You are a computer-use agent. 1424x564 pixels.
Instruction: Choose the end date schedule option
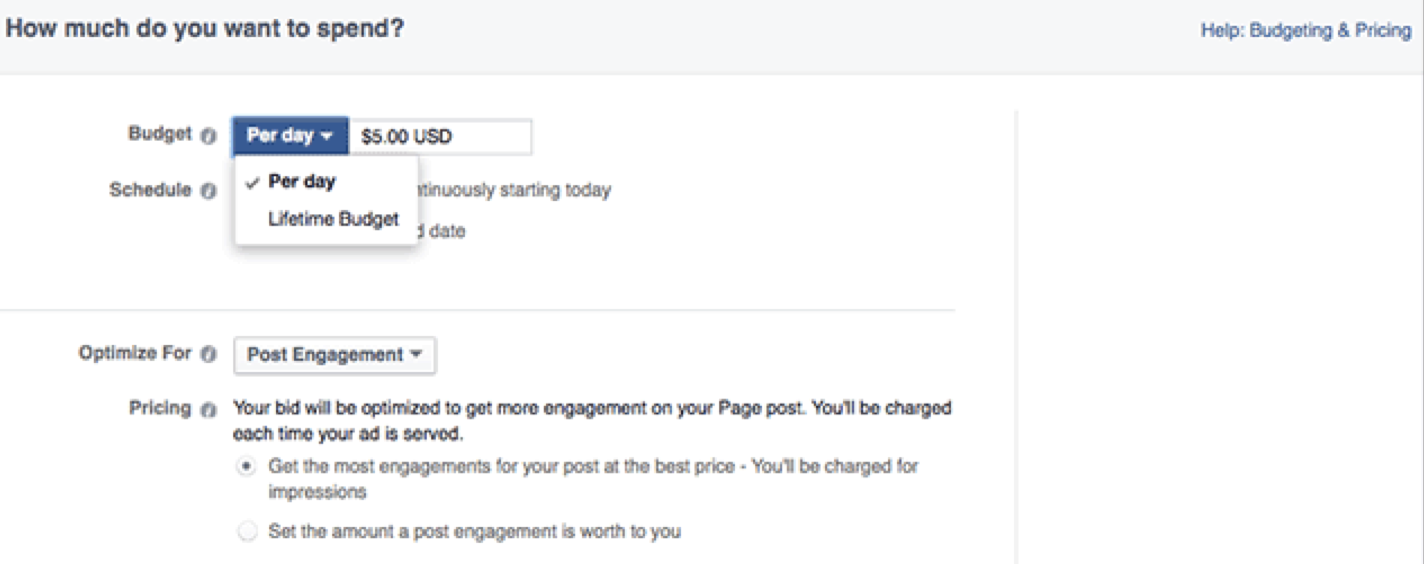pos(441,231)
